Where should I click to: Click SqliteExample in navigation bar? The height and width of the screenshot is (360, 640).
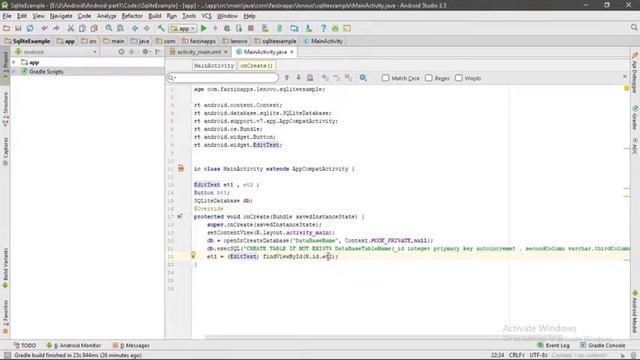[28, 41]
